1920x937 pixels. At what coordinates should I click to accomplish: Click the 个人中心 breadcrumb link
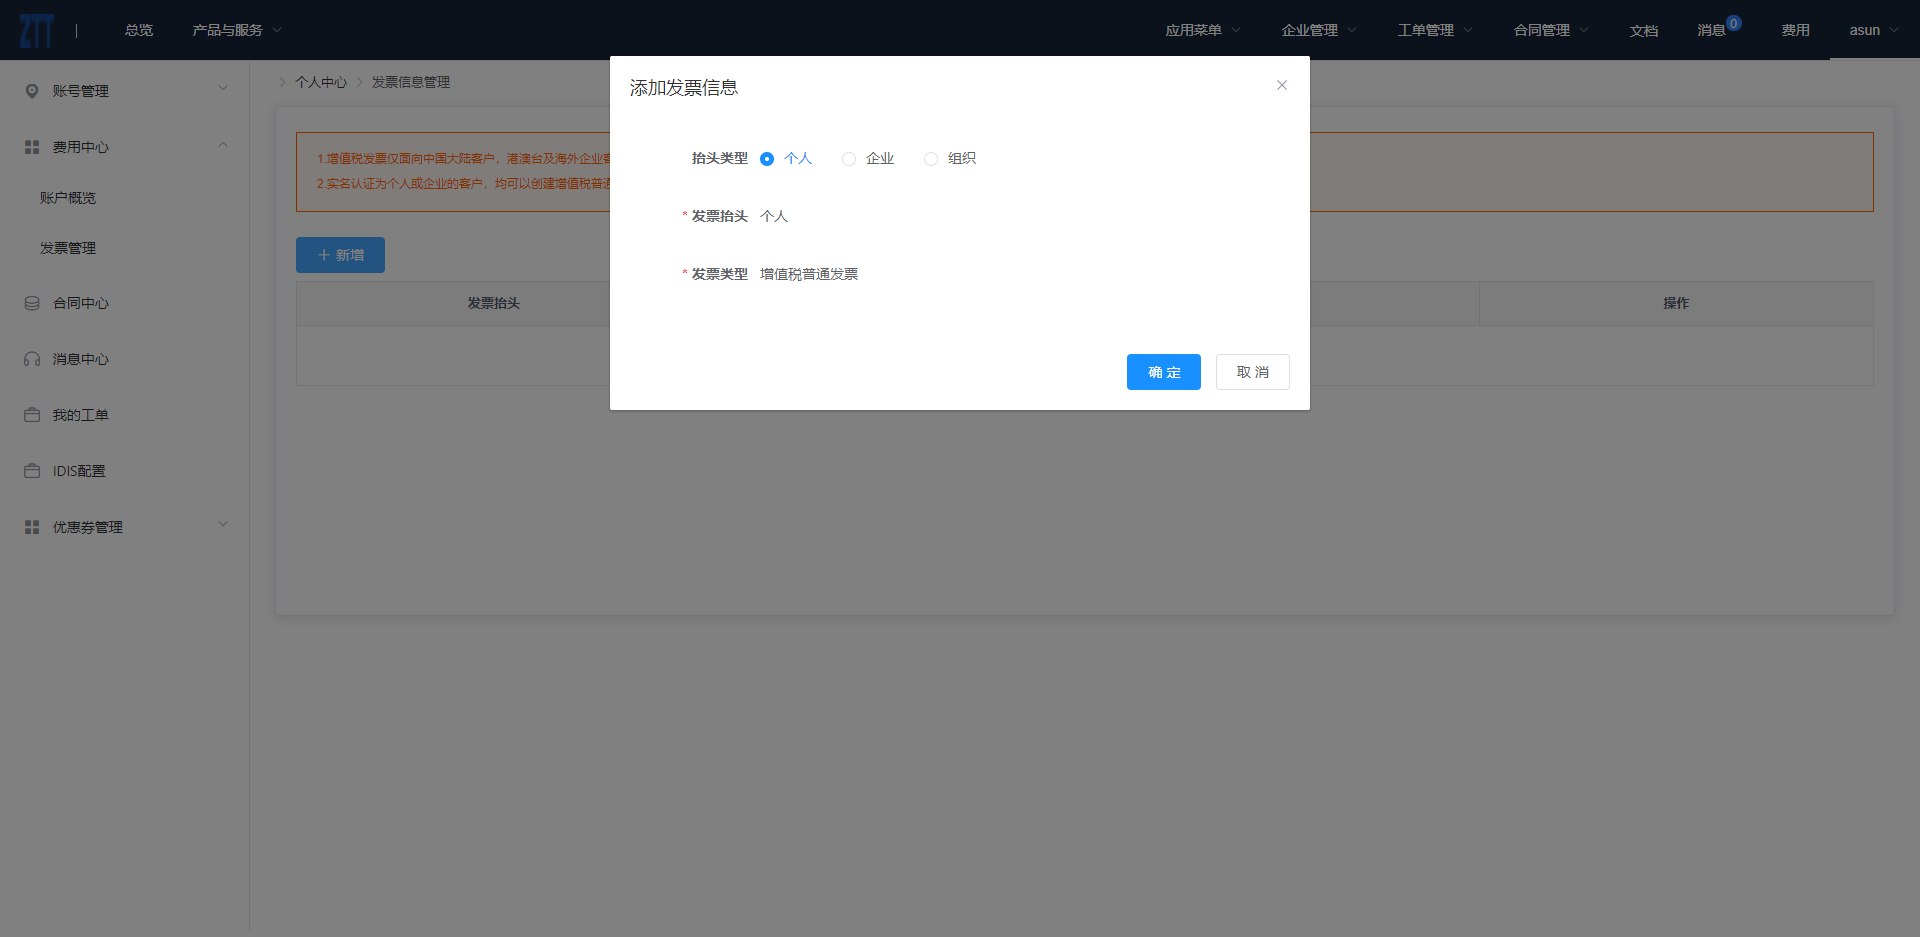[x=321, y=82]
